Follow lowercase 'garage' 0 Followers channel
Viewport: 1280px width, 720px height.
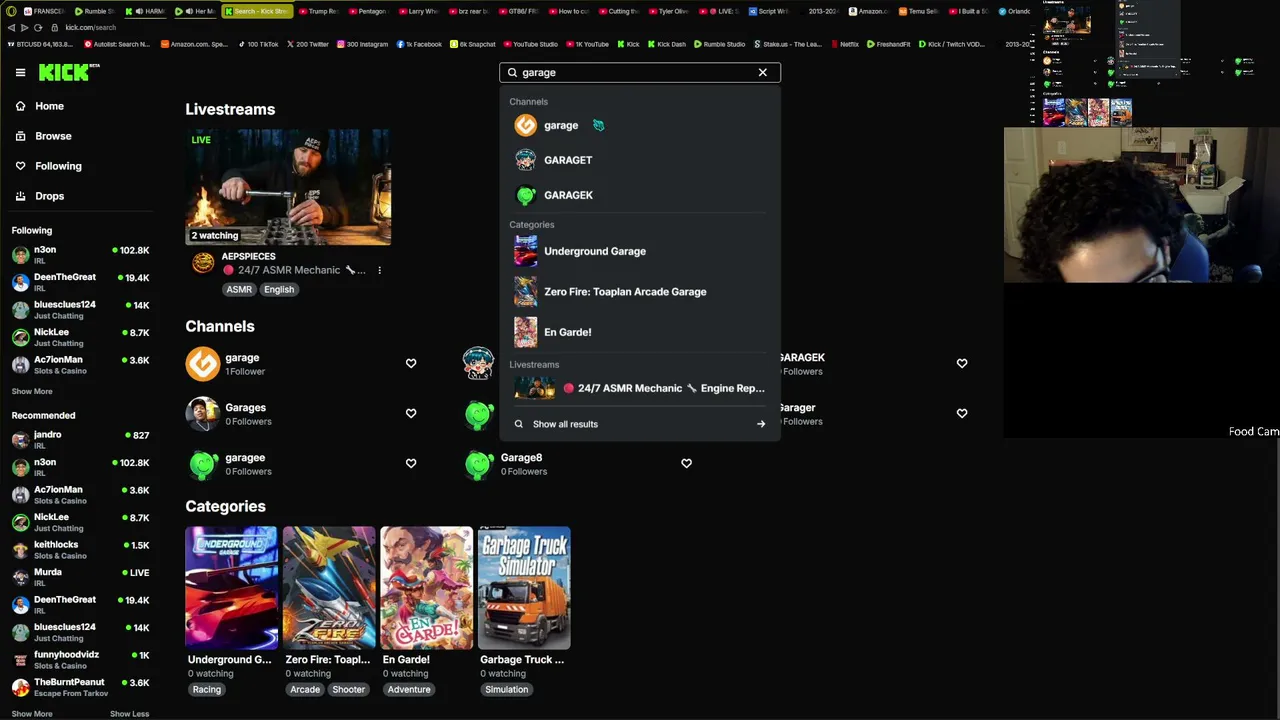tap(411, 463)
